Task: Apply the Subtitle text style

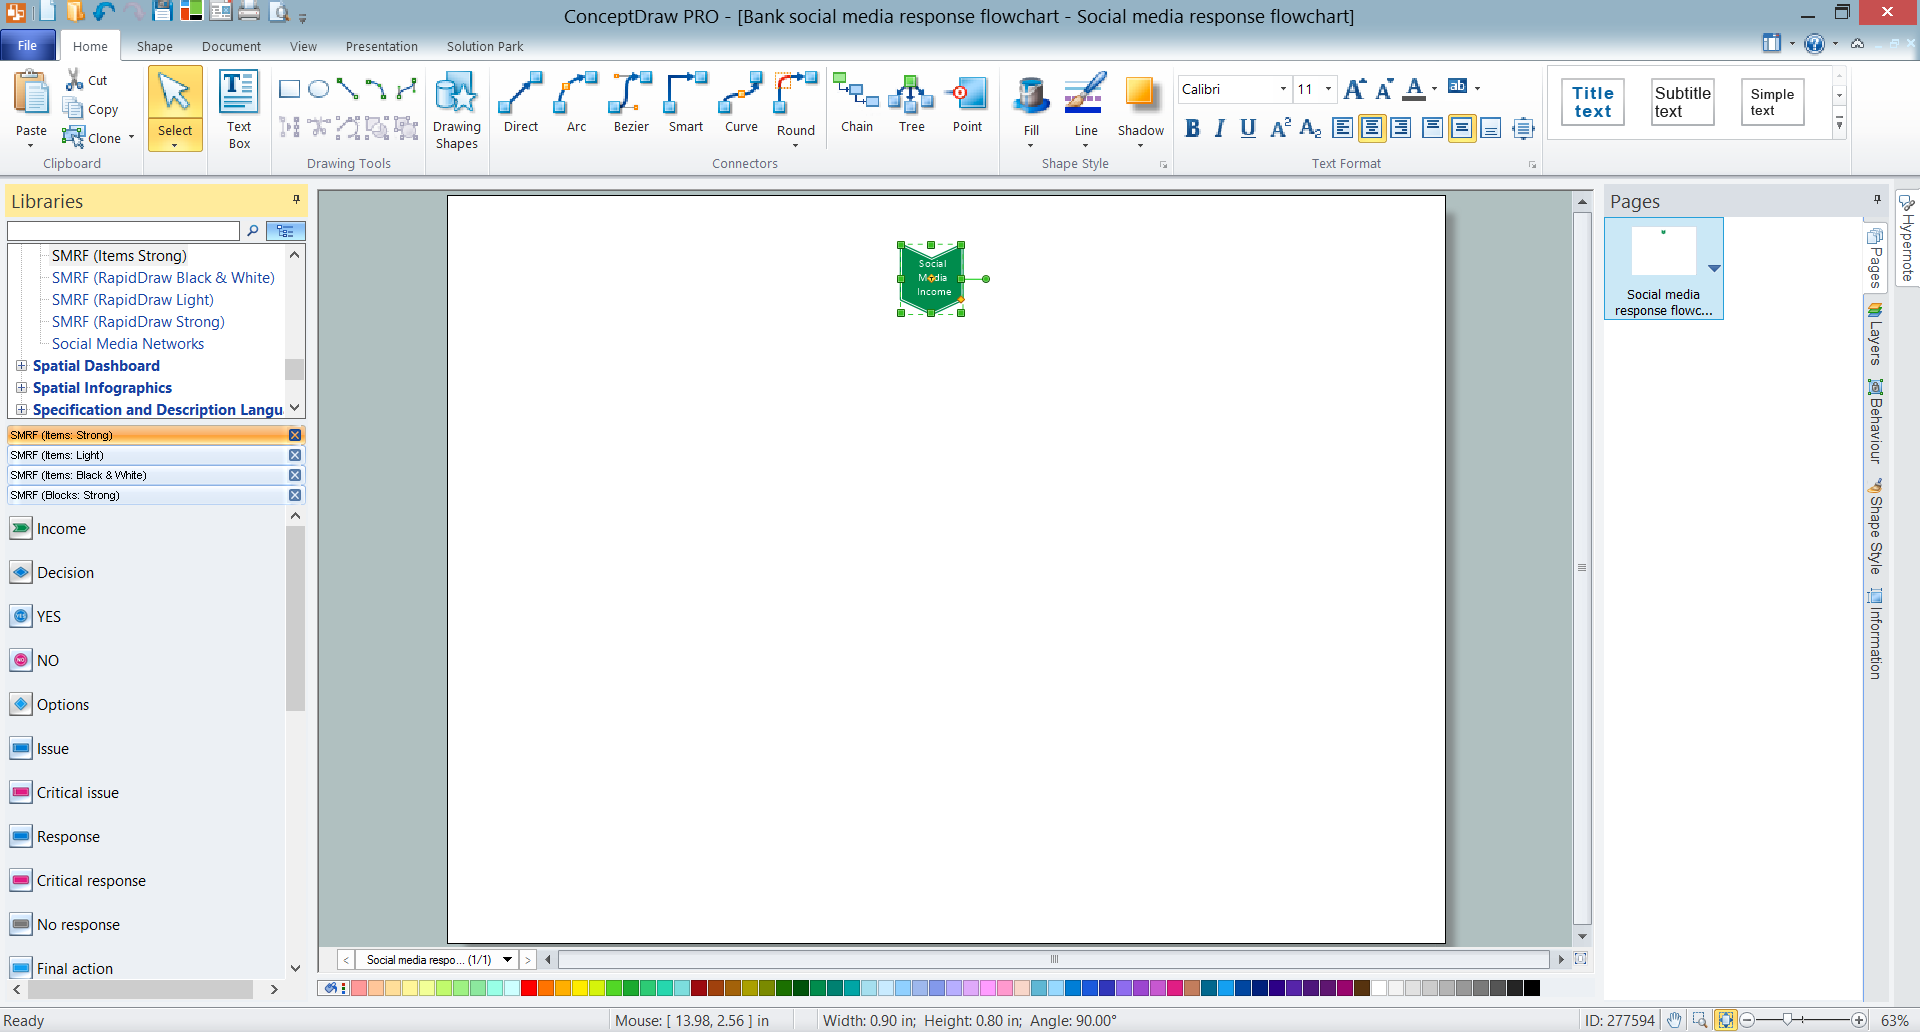Action: coord(1683,102)
